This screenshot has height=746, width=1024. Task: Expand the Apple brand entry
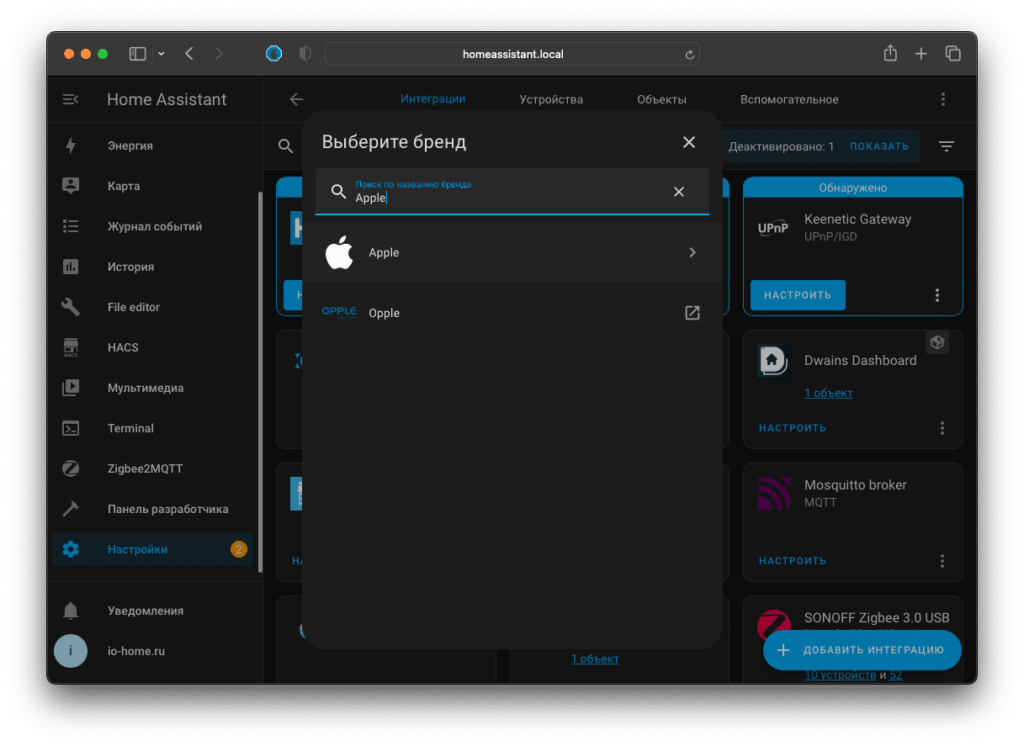(x=512, y=253)
